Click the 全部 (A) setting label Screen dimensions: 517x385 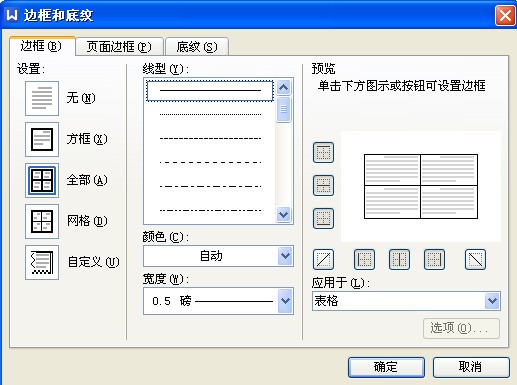[x=87, y=180]
